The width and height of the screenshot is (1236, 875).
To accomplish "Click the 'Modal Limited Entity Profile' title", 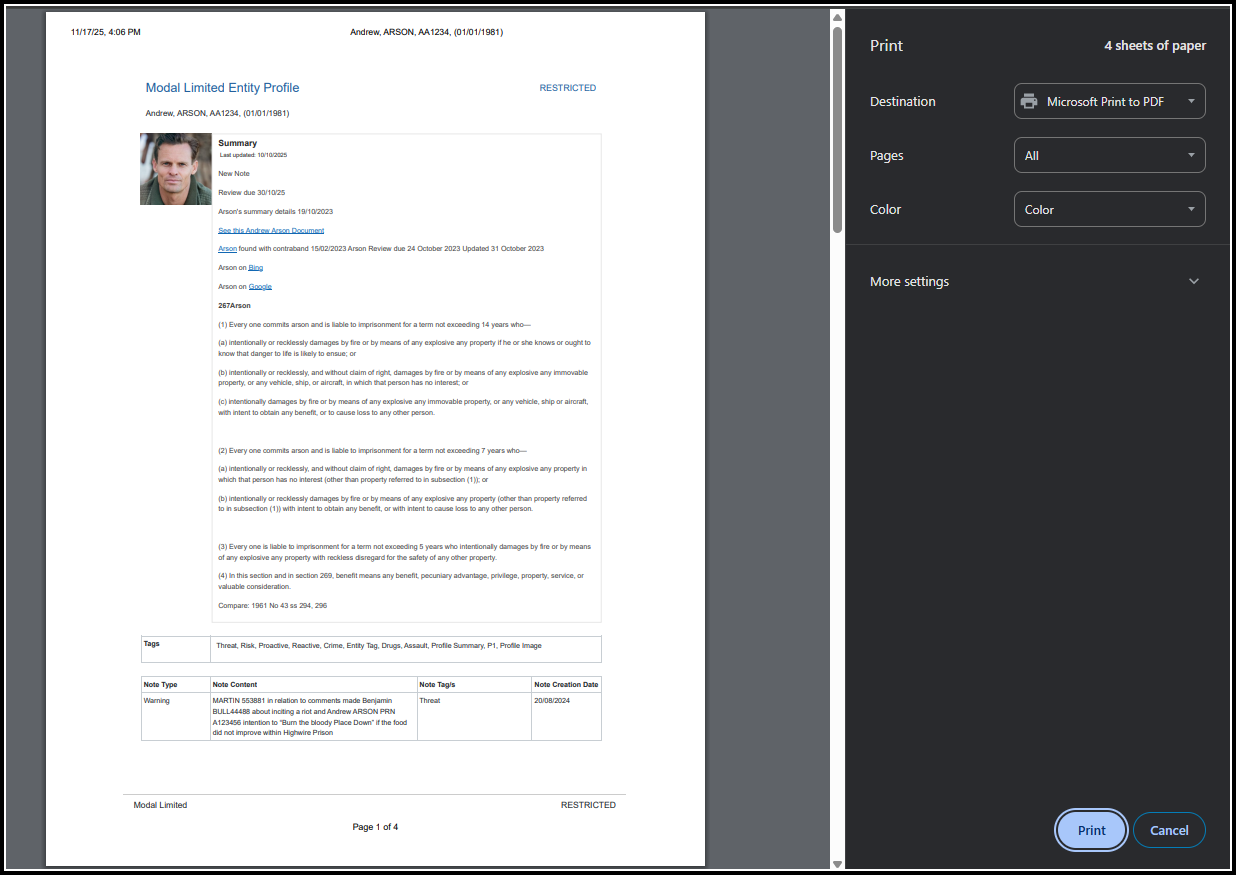I will 222,88.
